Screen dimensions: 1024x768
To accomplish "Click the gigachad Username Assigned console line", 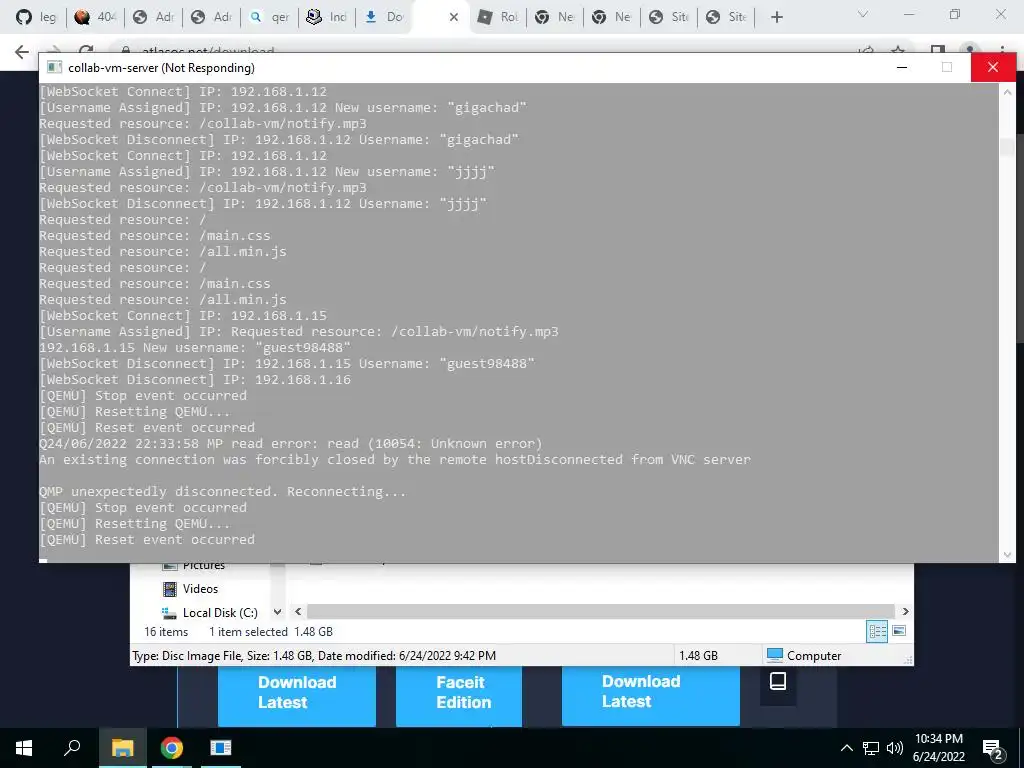I will (x=283, y=108).
